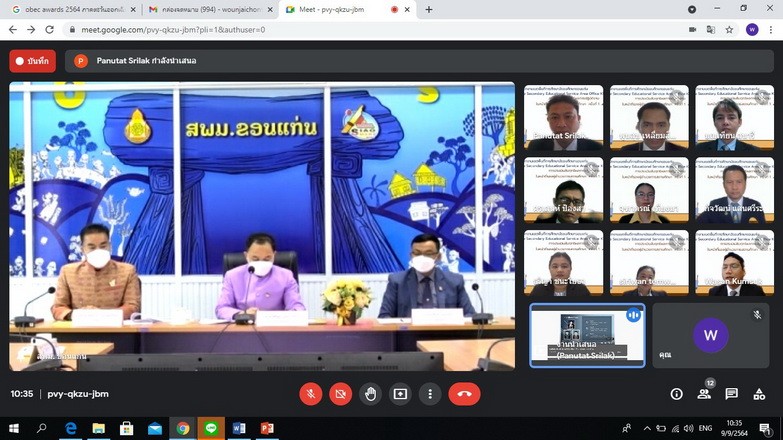Open the chat messages panel
Image resolution: width=783 pixels, height=440 pixels.
tap(732, 394)
